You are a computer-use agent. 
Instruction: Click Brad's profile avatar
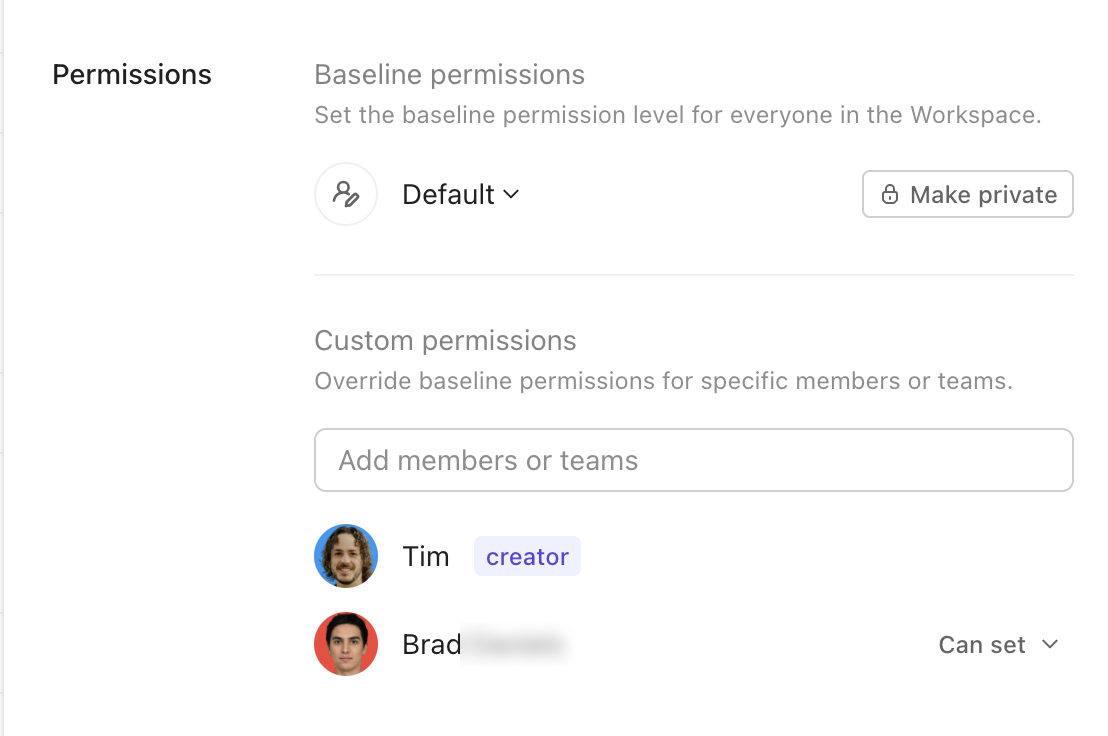346,644
